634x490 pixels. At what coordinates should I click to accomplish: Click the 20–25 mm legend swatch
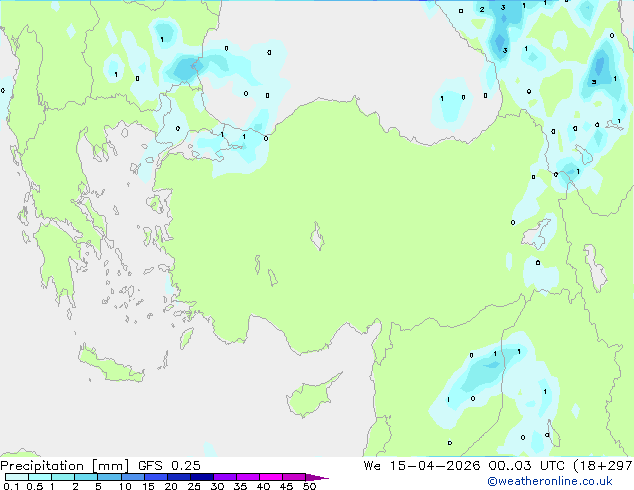178,477
